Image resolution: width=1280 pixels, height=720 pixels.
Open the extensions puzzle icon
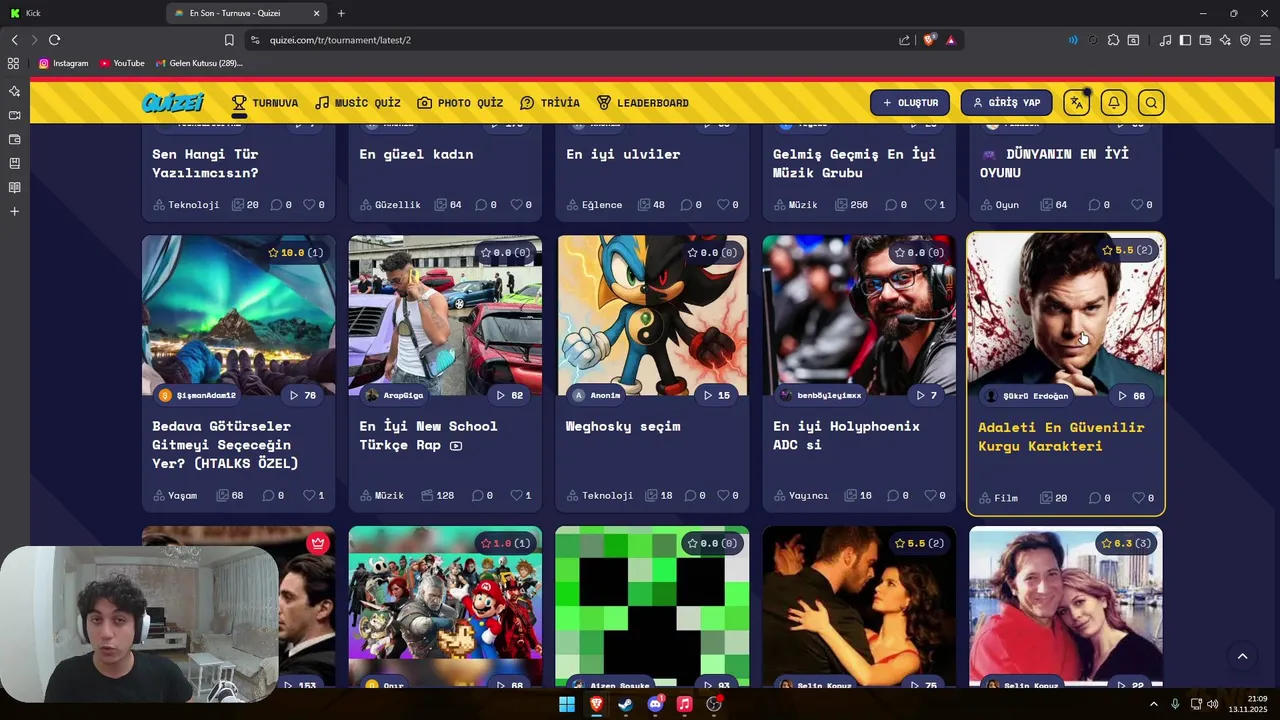point(1113,40)
